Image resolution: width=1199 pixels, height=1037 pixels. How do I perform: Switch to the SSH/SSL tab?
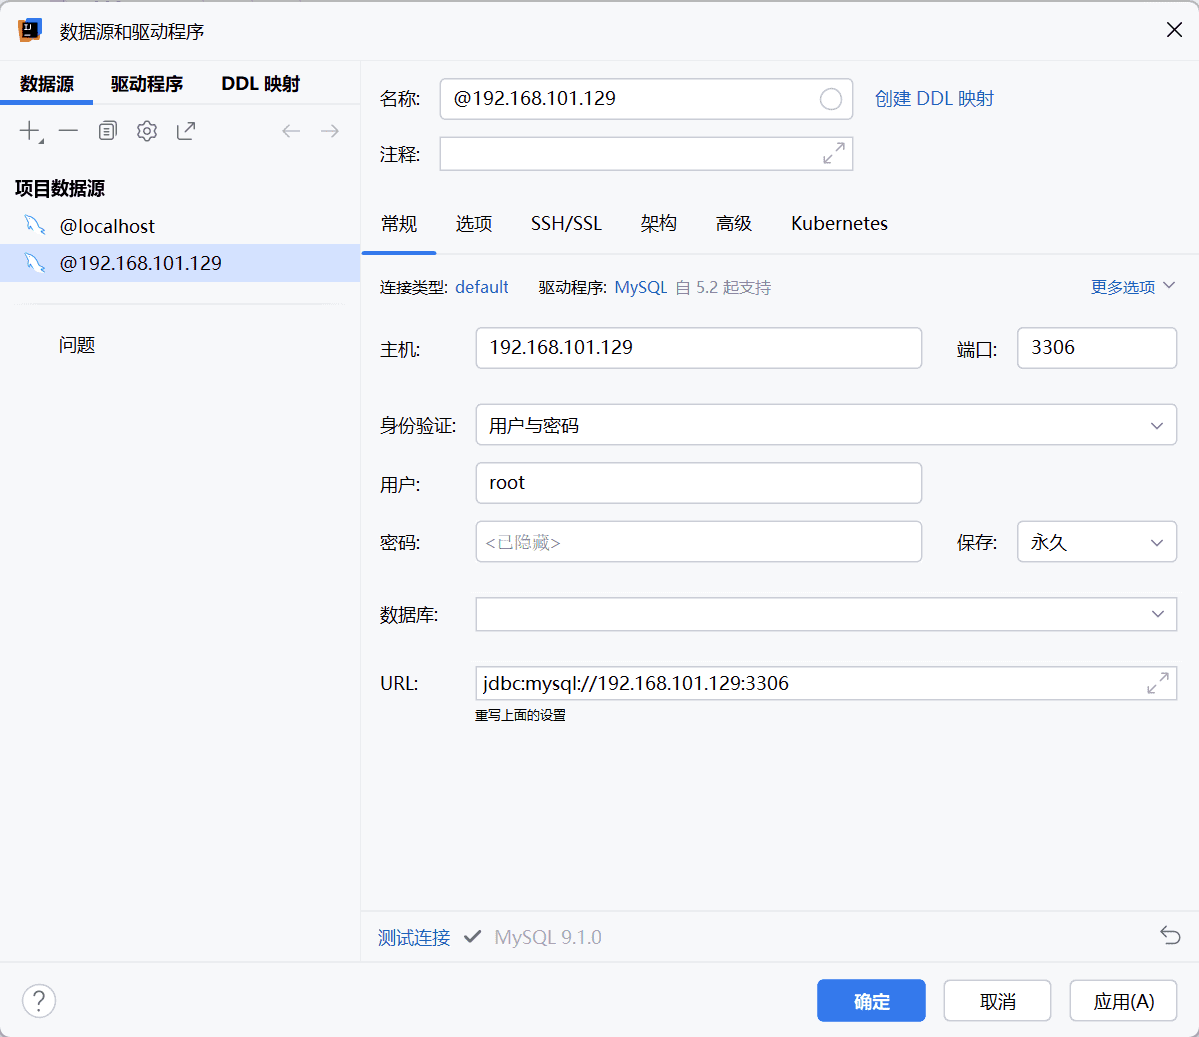click(566, 224)
